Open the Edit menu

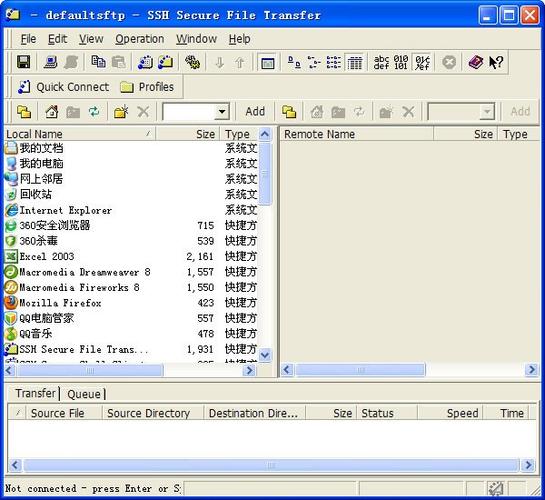click(x=57, y=39)
